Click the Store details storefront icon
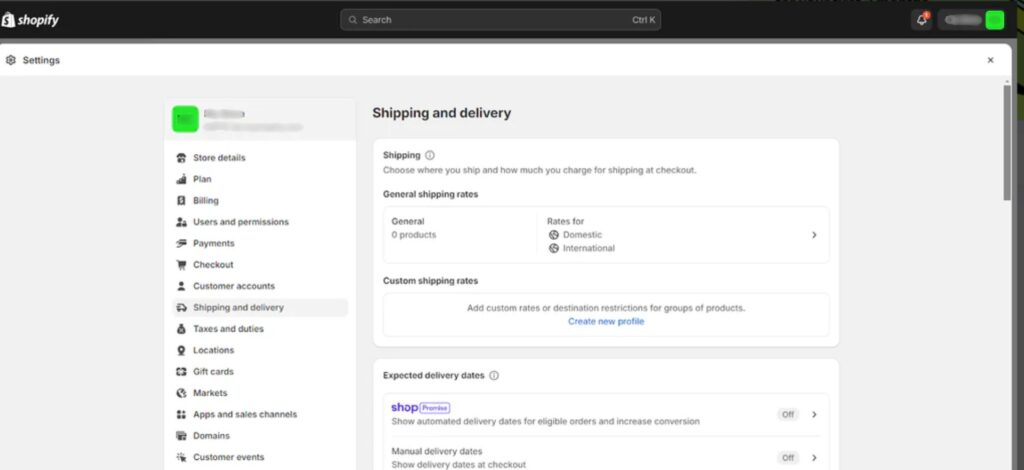Viewport: 1024px width, 470px height. click(x=181, y=158)
